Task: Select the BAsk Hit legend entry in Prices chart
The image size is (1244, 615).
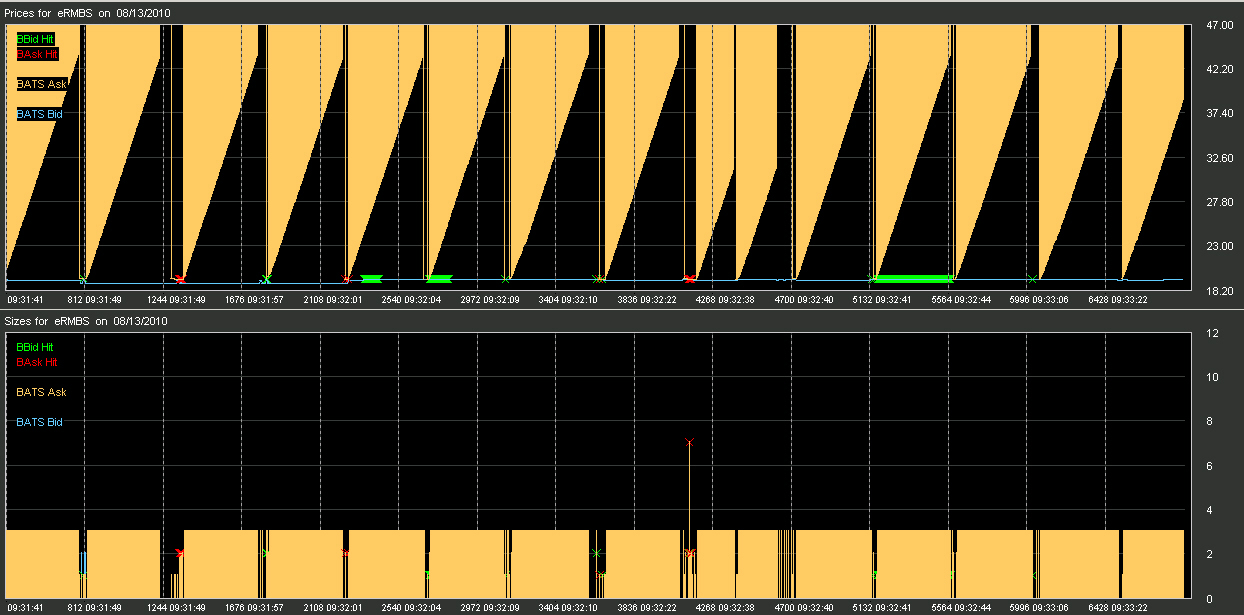Action: [x=37, y=54]
